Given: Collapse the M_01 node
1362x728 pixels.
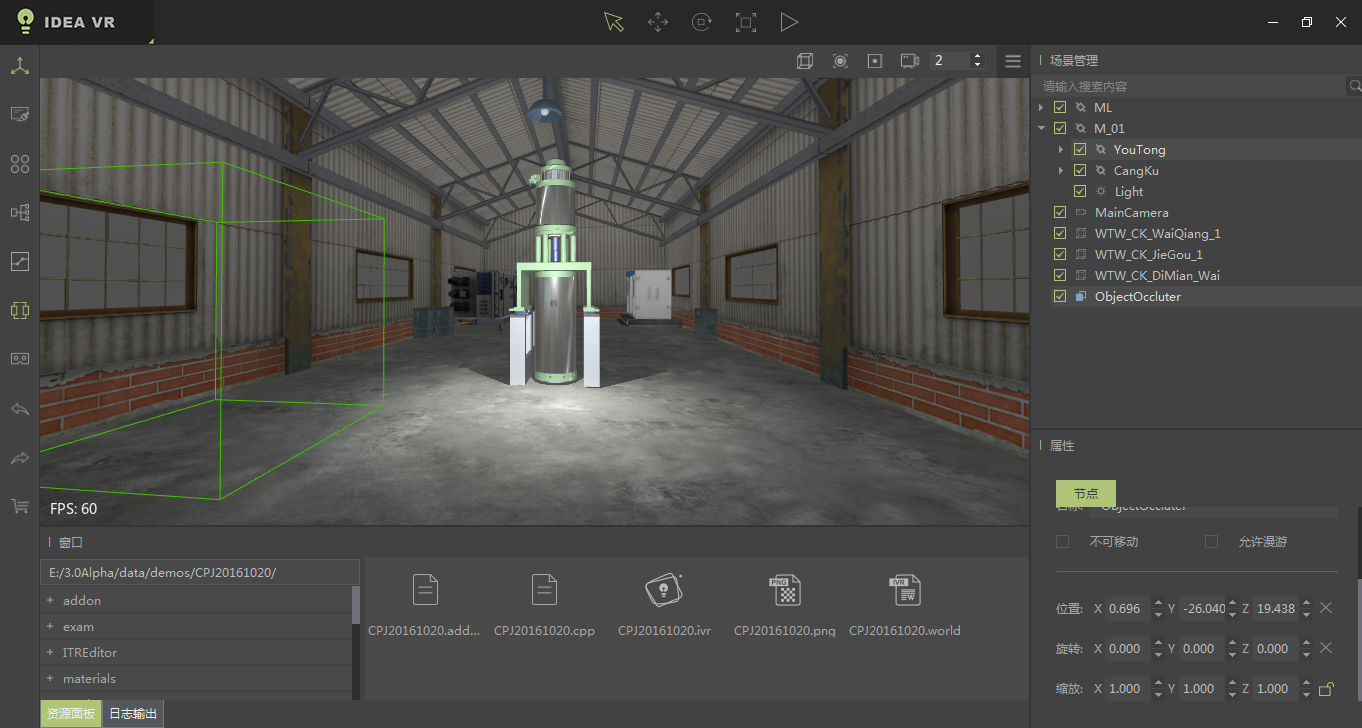Looking at the screenshot, I should (1042, 128).
